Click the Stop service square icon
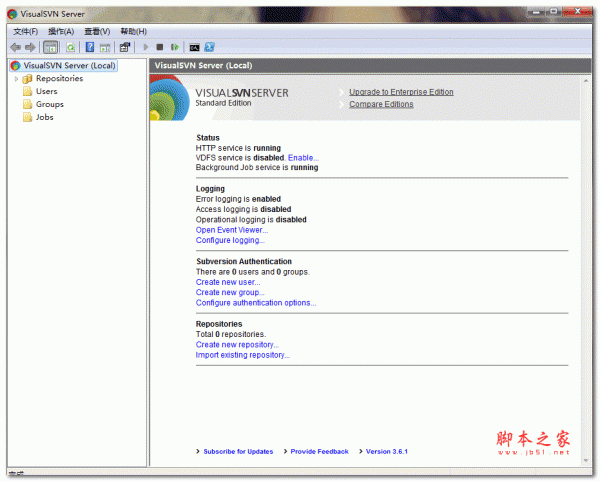The image size is (600, 482). tap(160, 47)
